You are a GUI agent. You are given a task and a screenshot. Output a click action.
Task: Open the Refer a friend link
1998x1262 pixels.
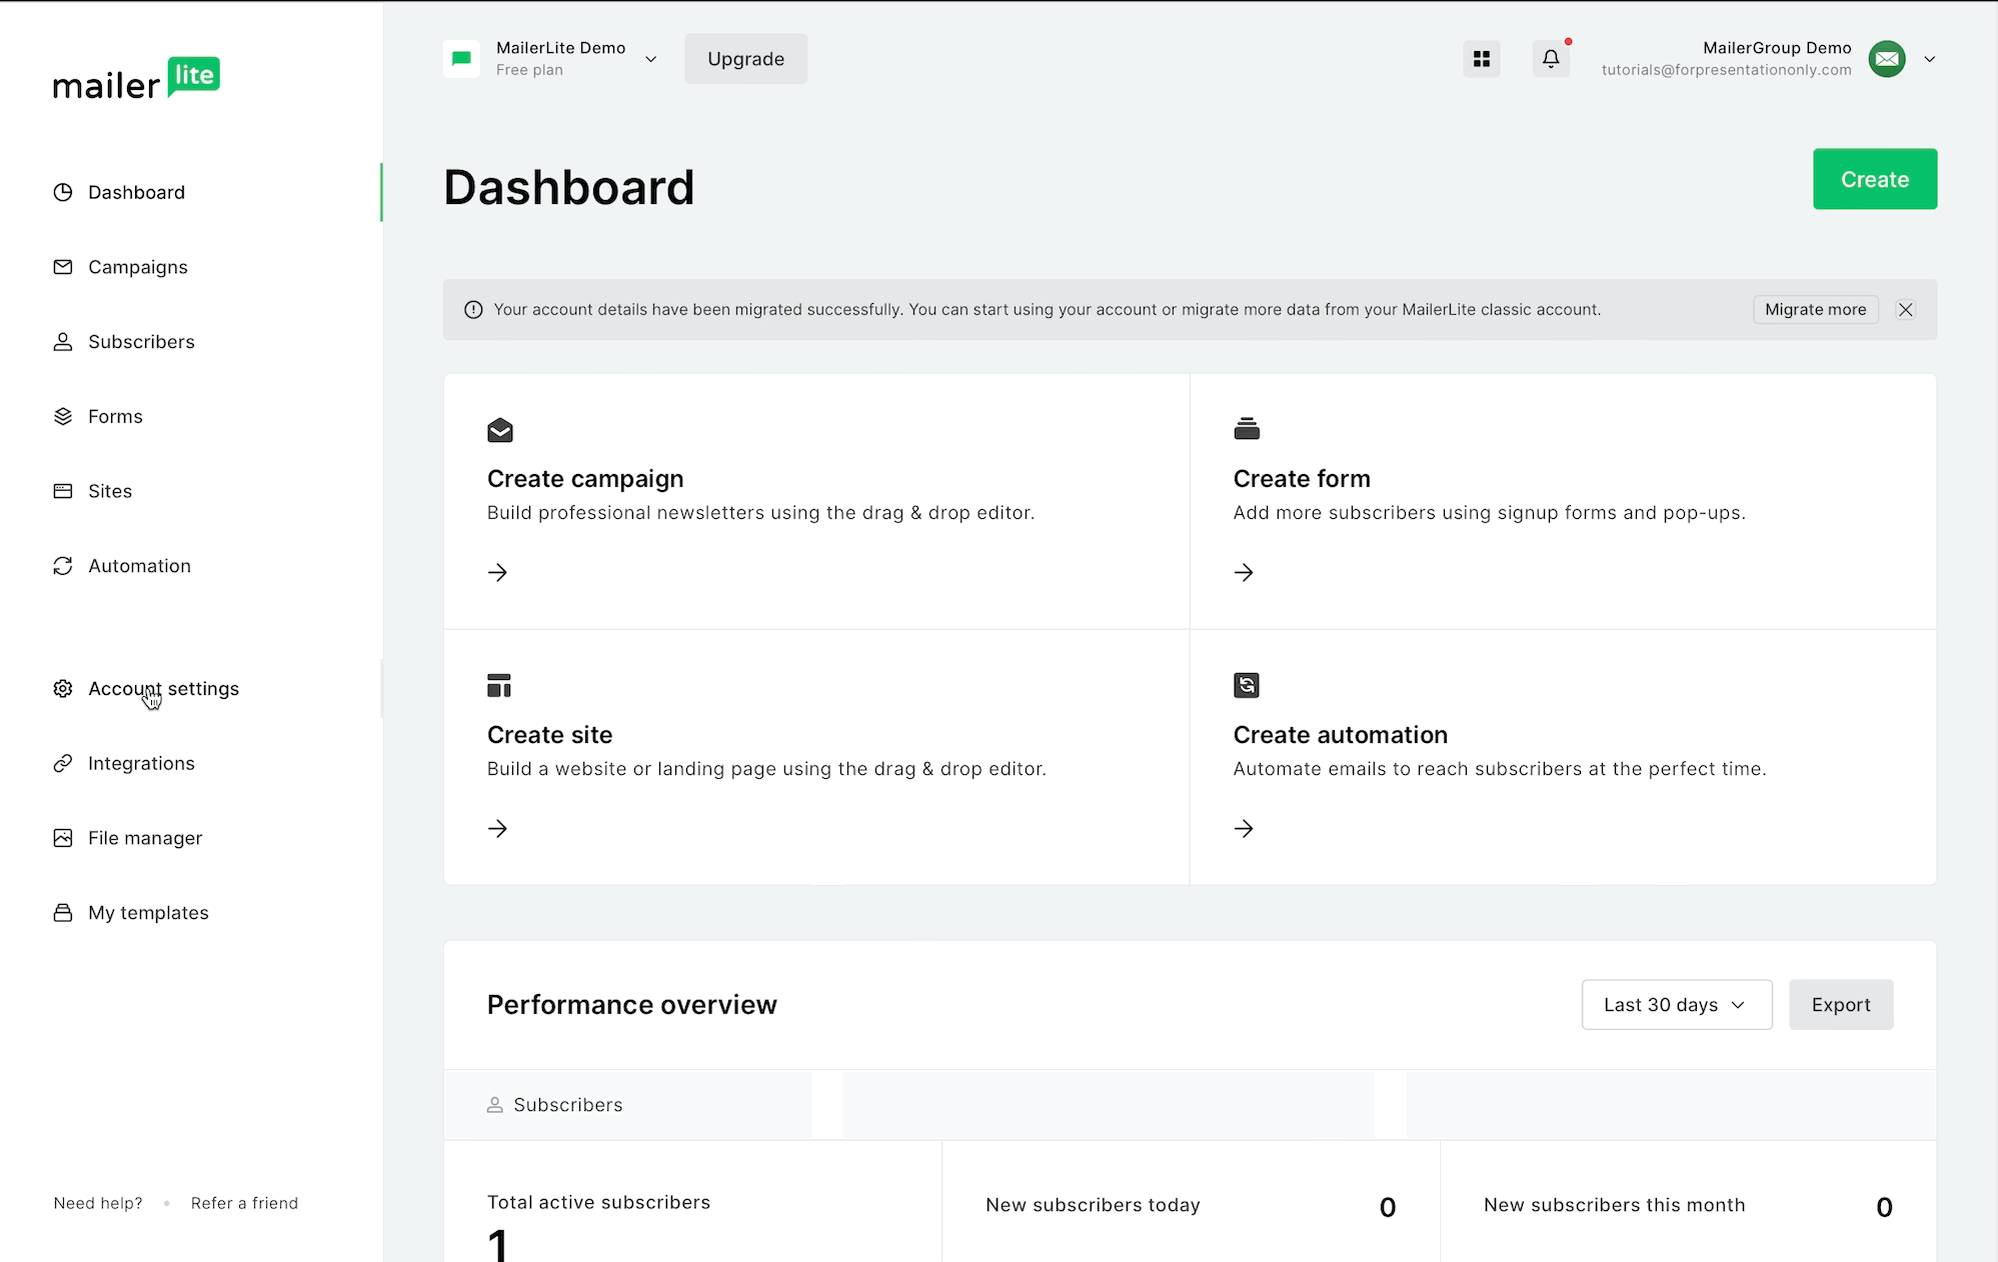click(244, 1203)
